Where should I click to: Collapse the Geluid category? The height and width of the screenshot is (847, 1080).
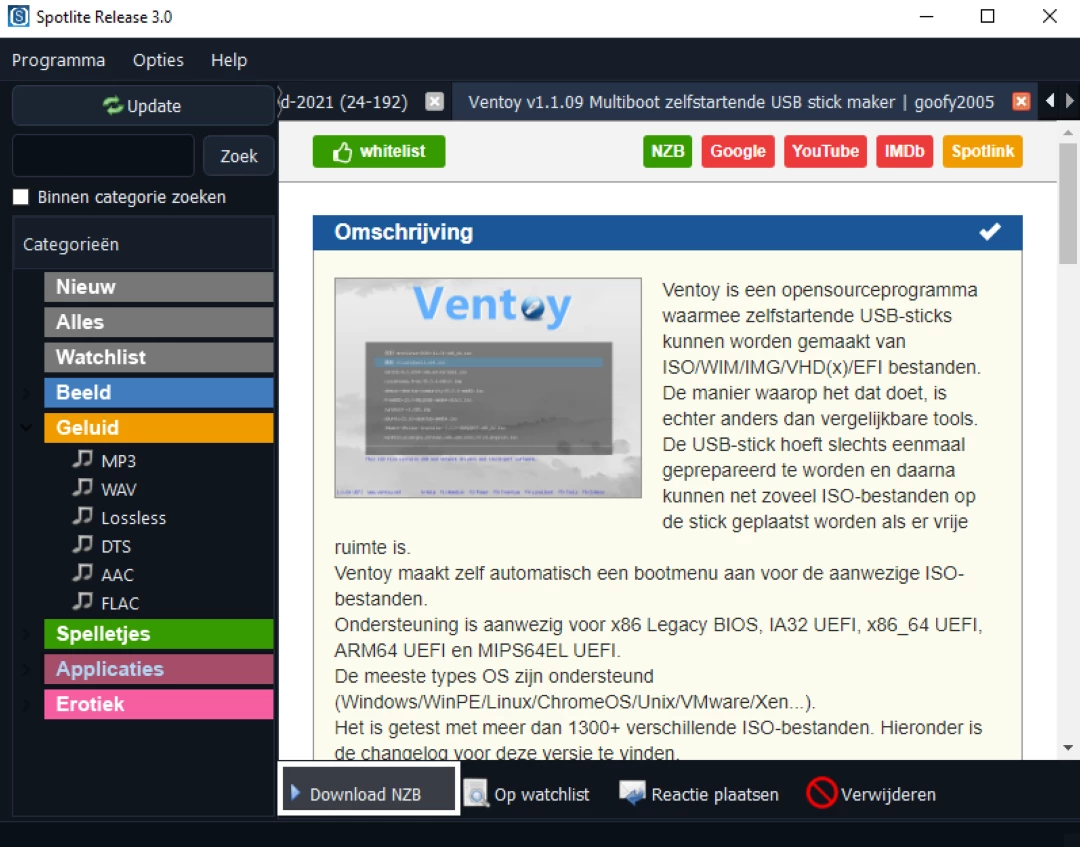(x=26, y=427)
